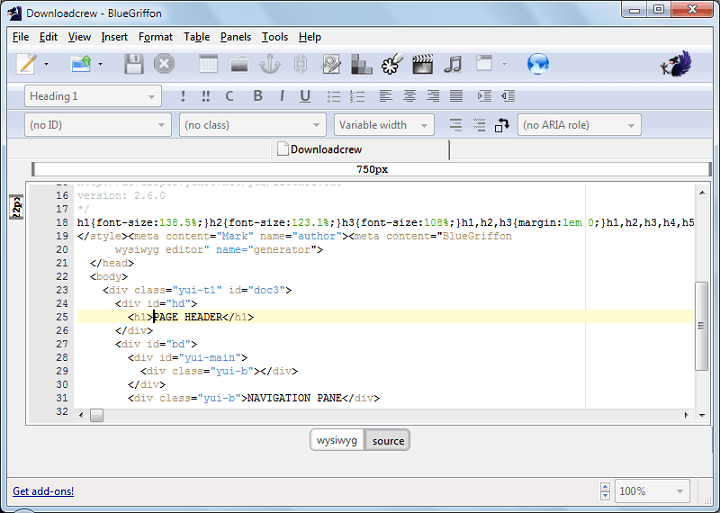Justify text alignment
The height and width of the screenshot is (513, 720).
(x=456, y=96)
